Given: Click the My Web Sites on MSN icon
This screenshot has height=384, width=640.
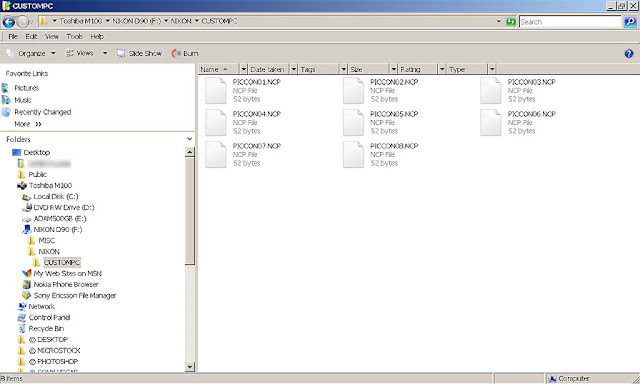Looking at the screenshot, I should [x=27, y=273].
